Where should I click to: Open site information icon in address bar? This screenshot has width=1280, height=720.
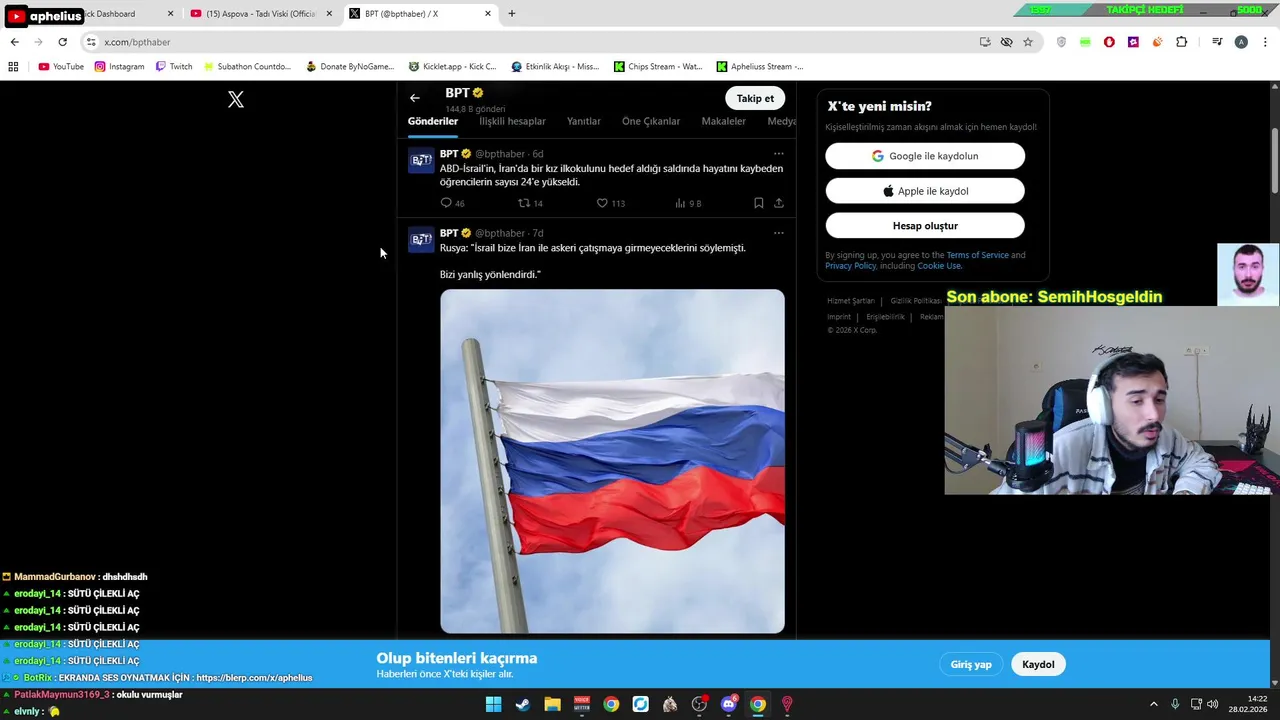pos(91,42)
